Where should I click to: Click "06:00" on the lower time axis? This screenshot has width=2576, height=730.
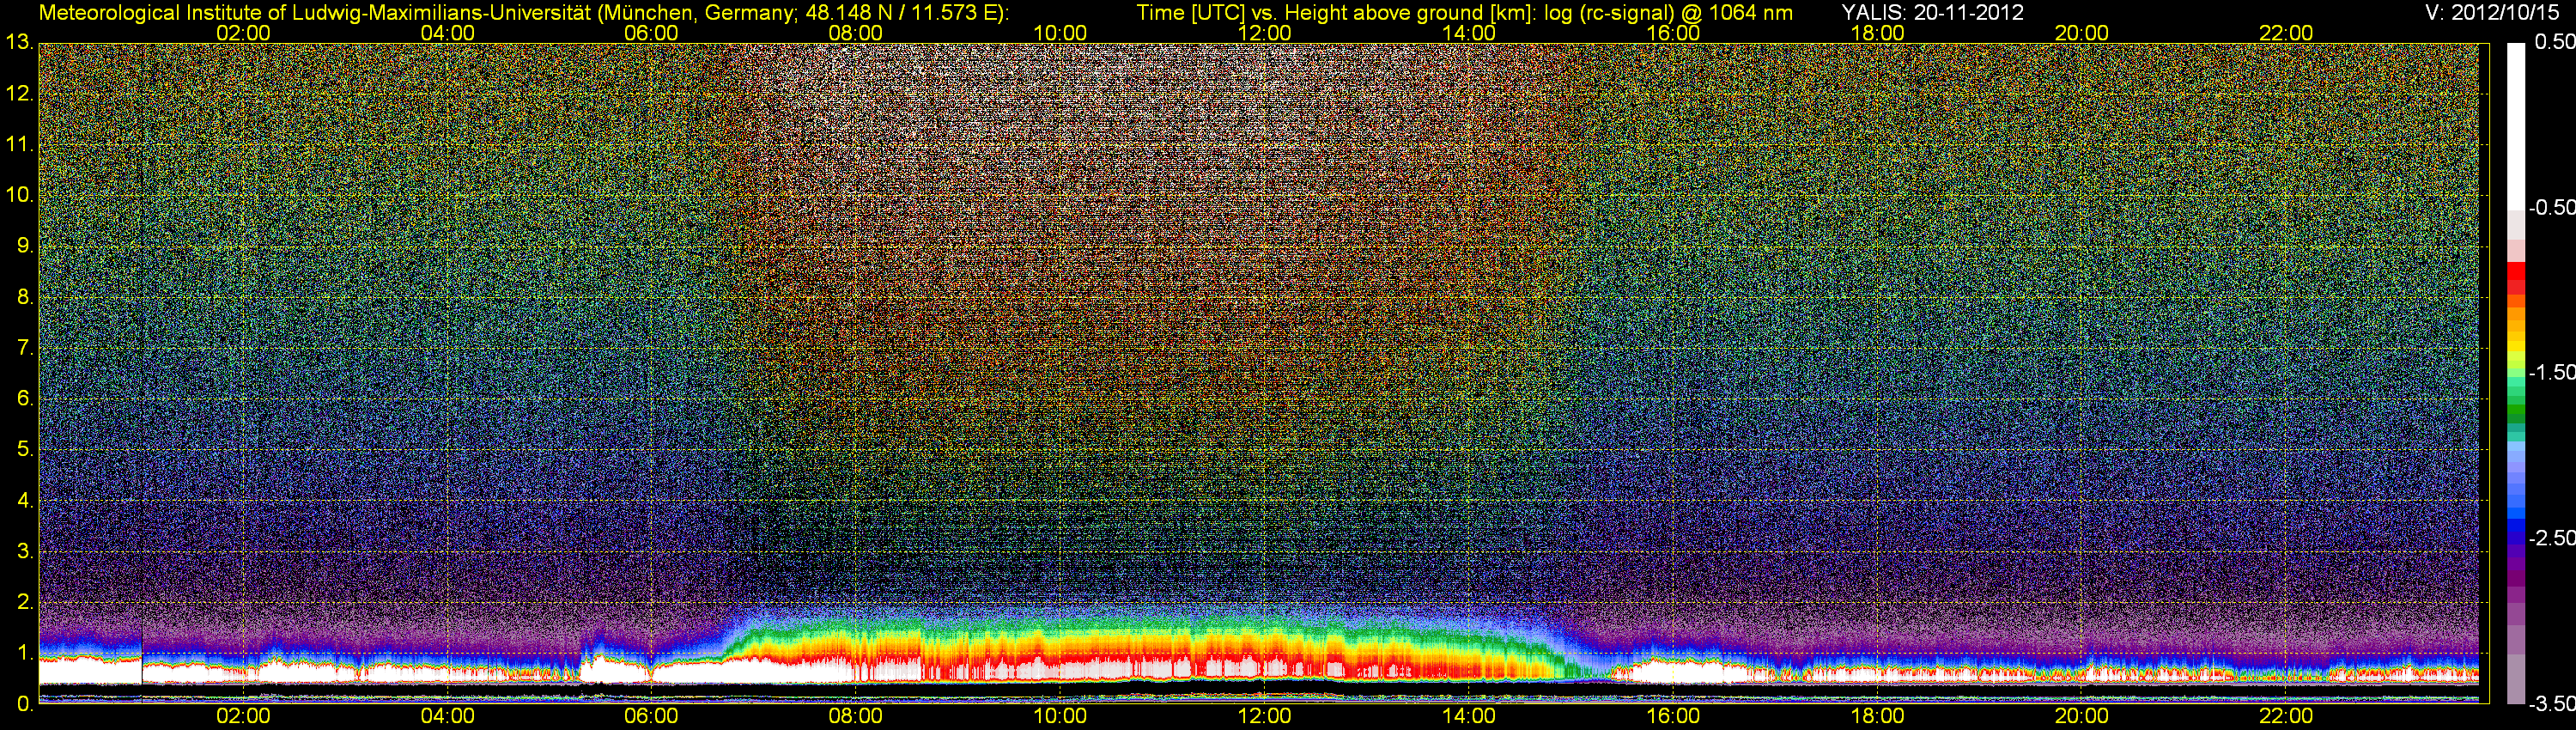tap(651, 716)
